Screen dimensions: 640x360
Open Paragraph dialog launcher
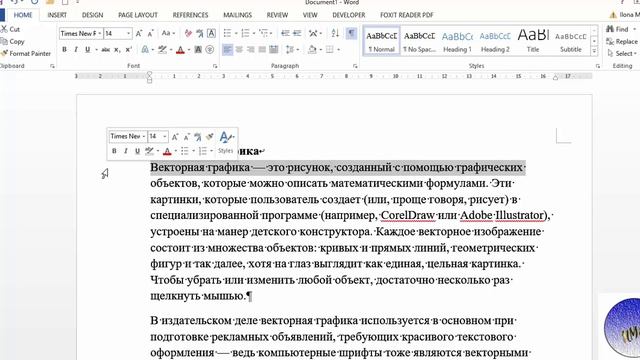355,66
